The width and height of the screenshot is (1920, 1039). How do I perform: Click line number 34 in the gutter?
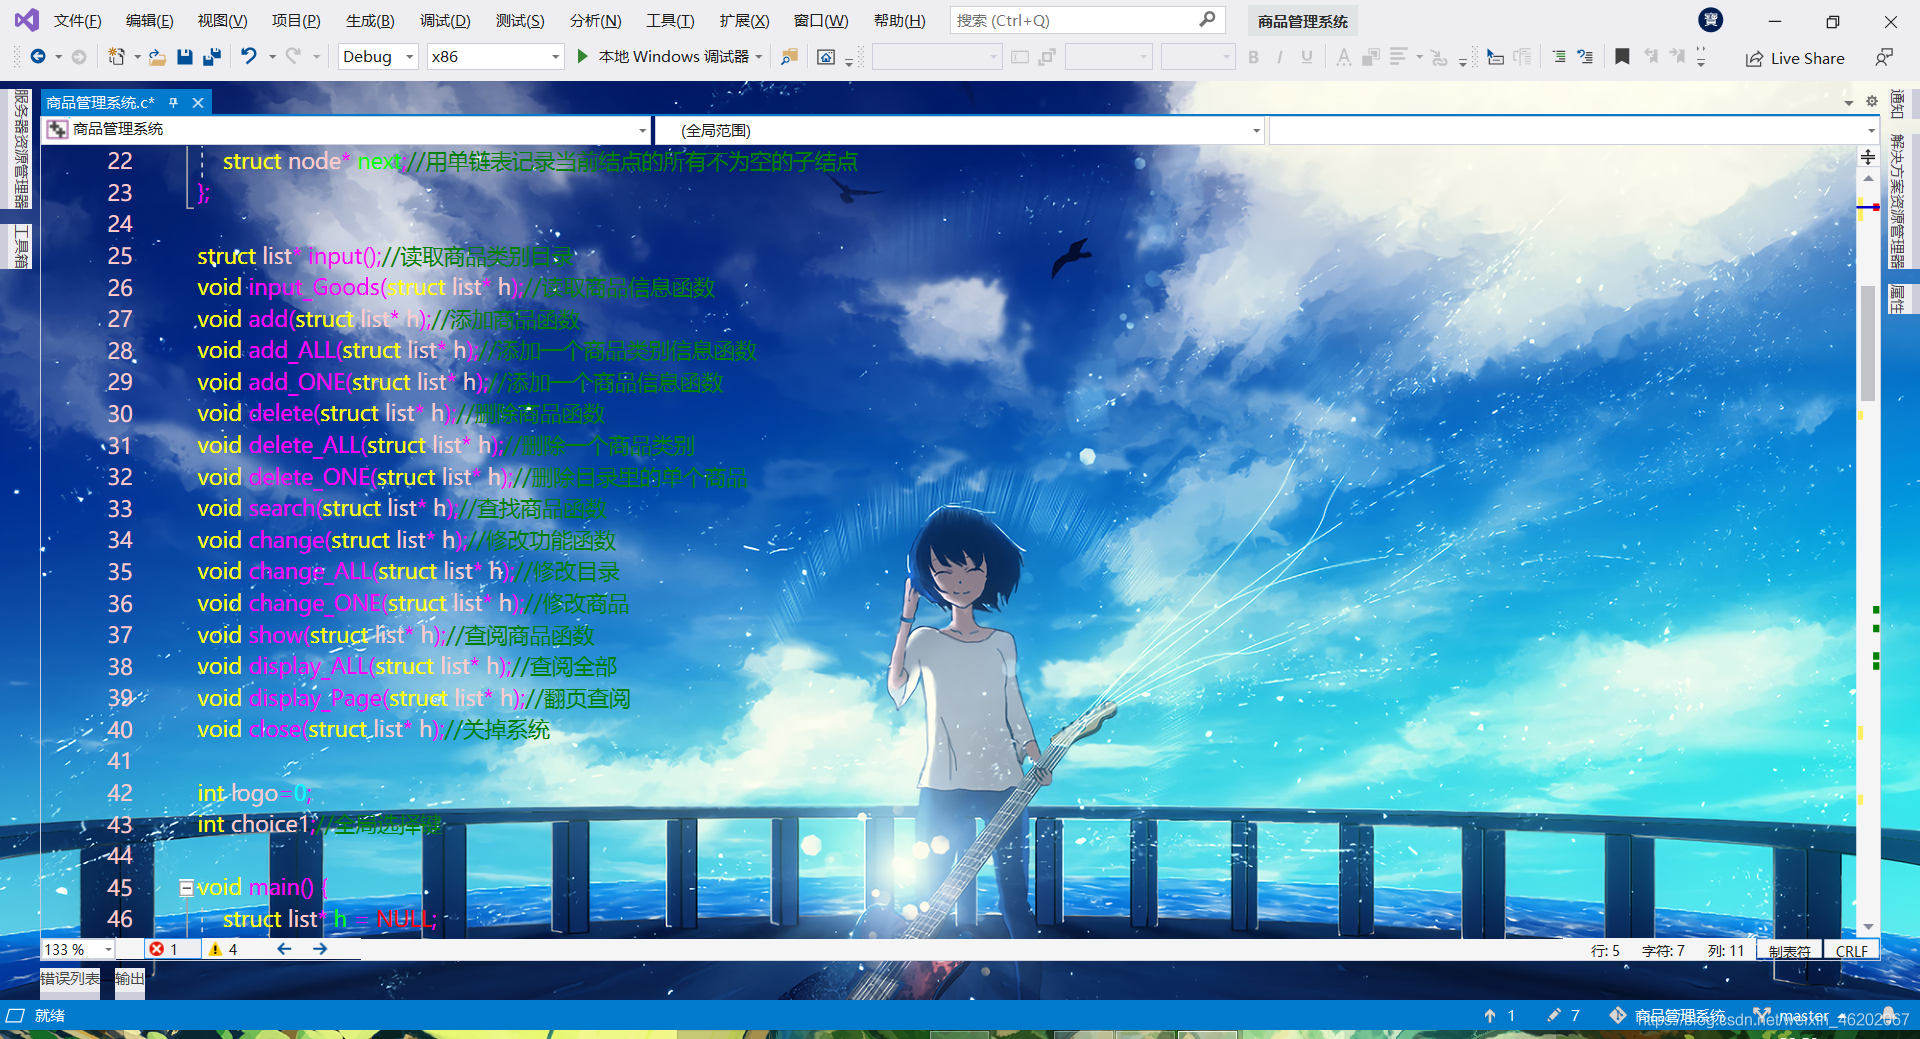tap(120, 540)
